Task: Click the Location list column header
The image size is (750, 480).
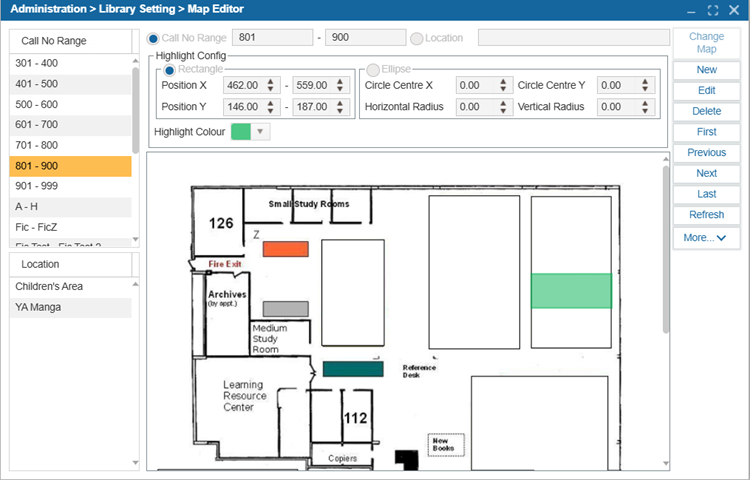Action: tap(70, 264)
